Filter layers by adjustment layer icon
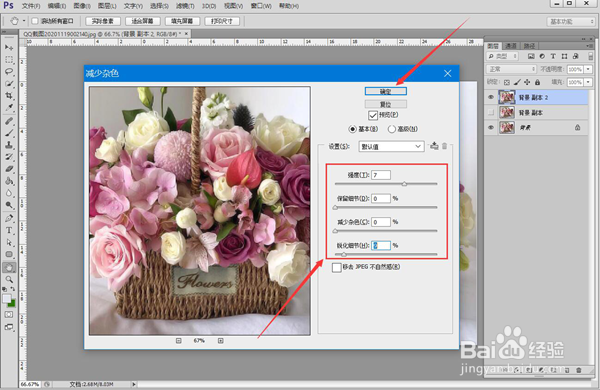Image resolution: width=600 pixels, height=390 pixels. 542,56
